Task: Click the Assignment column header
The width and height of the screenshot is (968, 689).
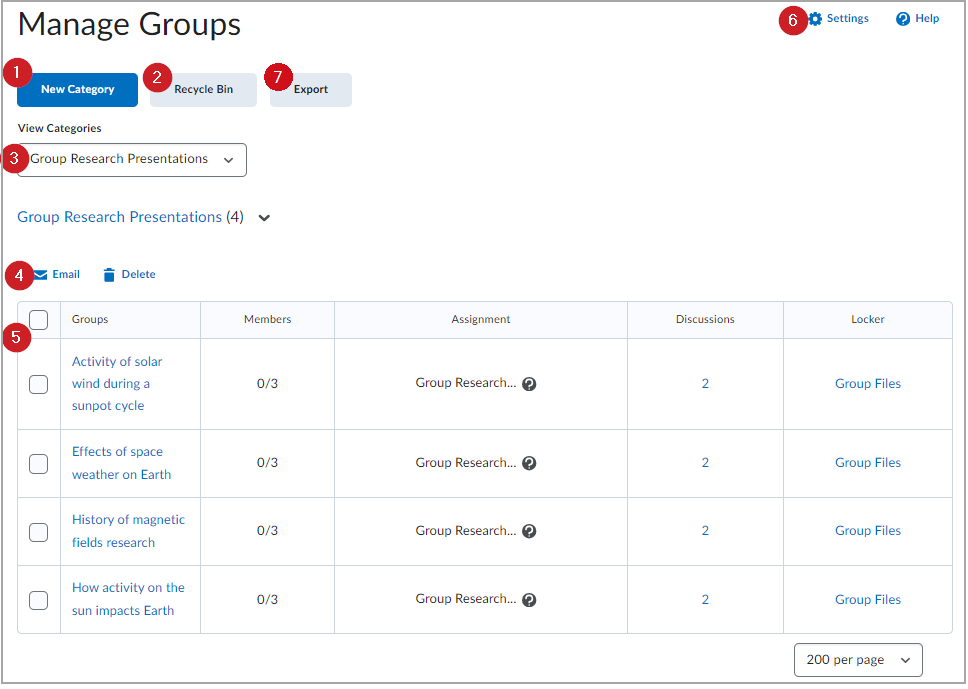Action: point(480,320)
